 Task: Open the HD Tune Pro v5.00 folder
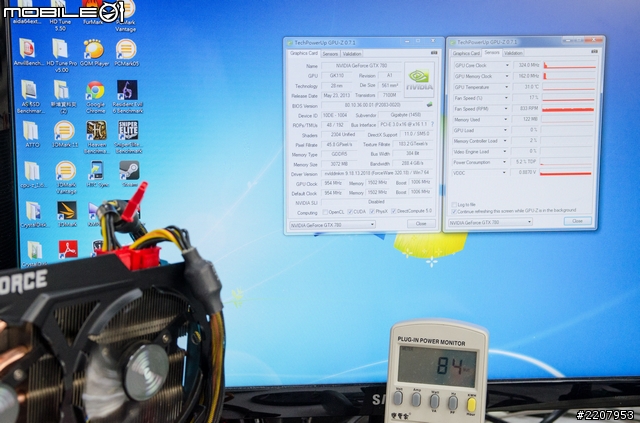point(61,55)
